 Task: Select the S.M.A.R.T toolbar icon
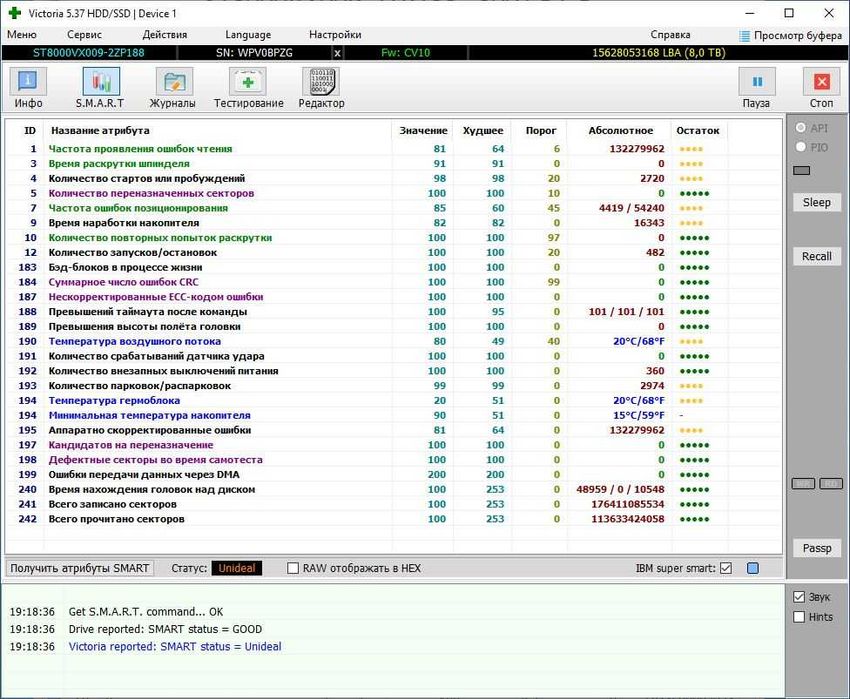[x=101, y=81]
